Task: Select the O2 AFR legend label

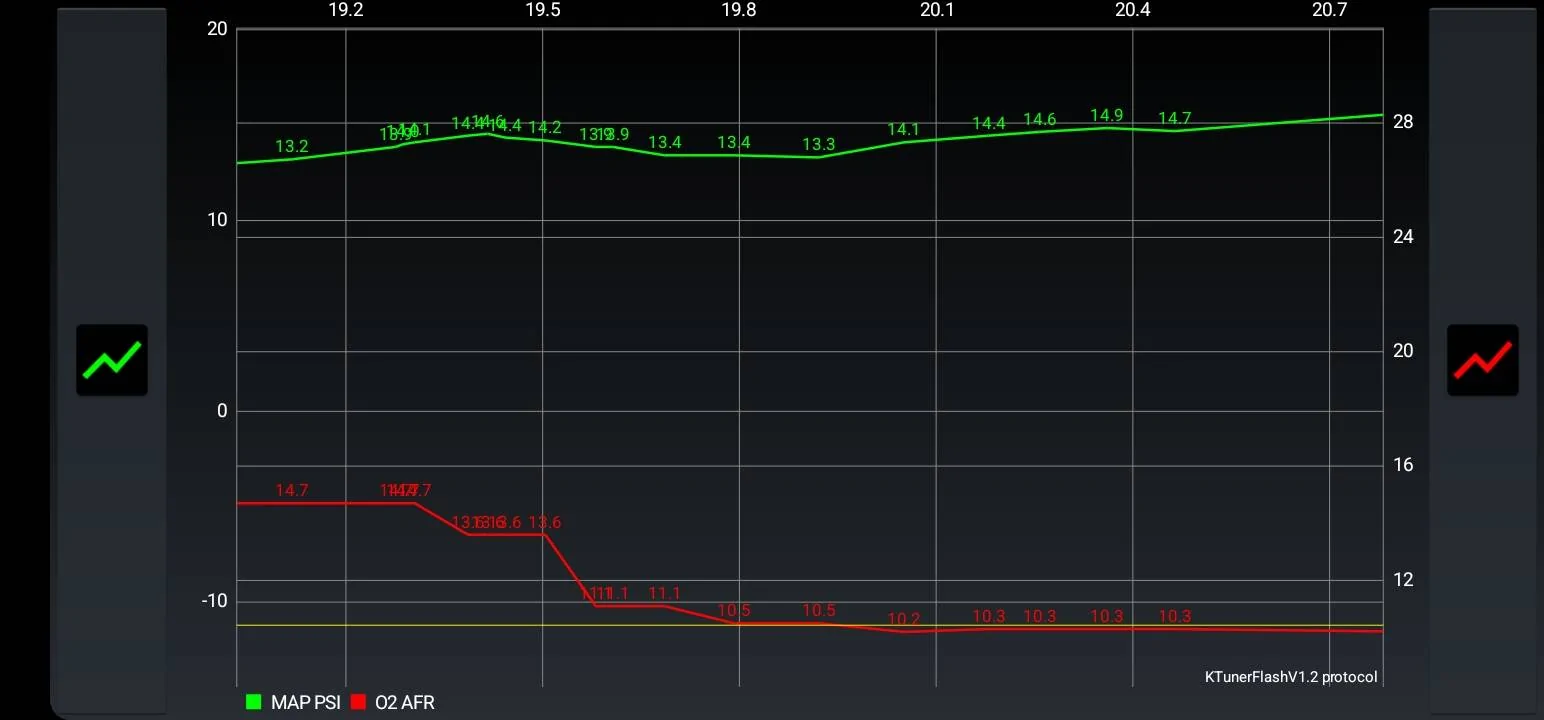Action: 407,702
